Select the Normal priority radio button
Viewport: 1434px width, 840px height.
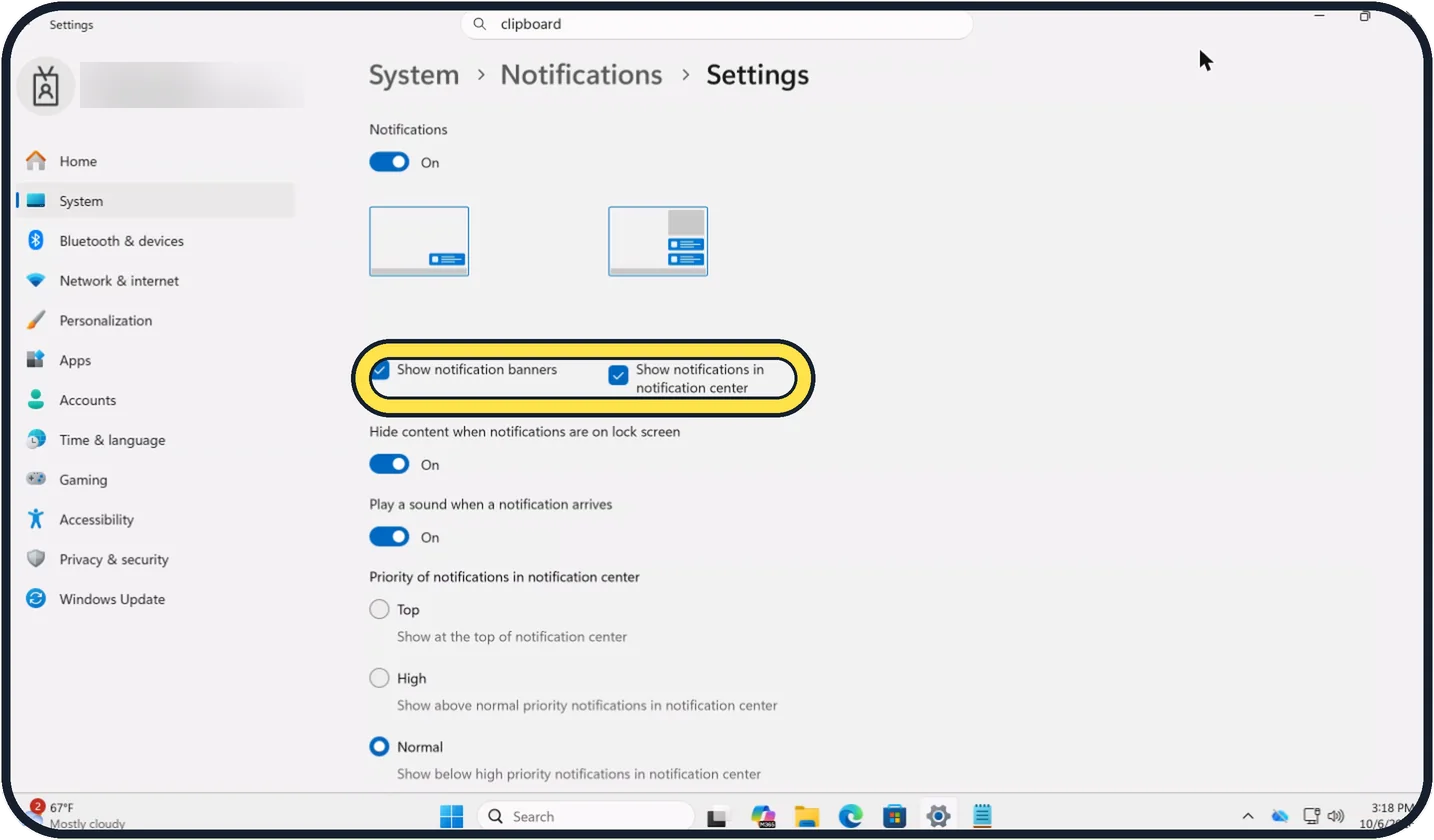tap(379, 747)
